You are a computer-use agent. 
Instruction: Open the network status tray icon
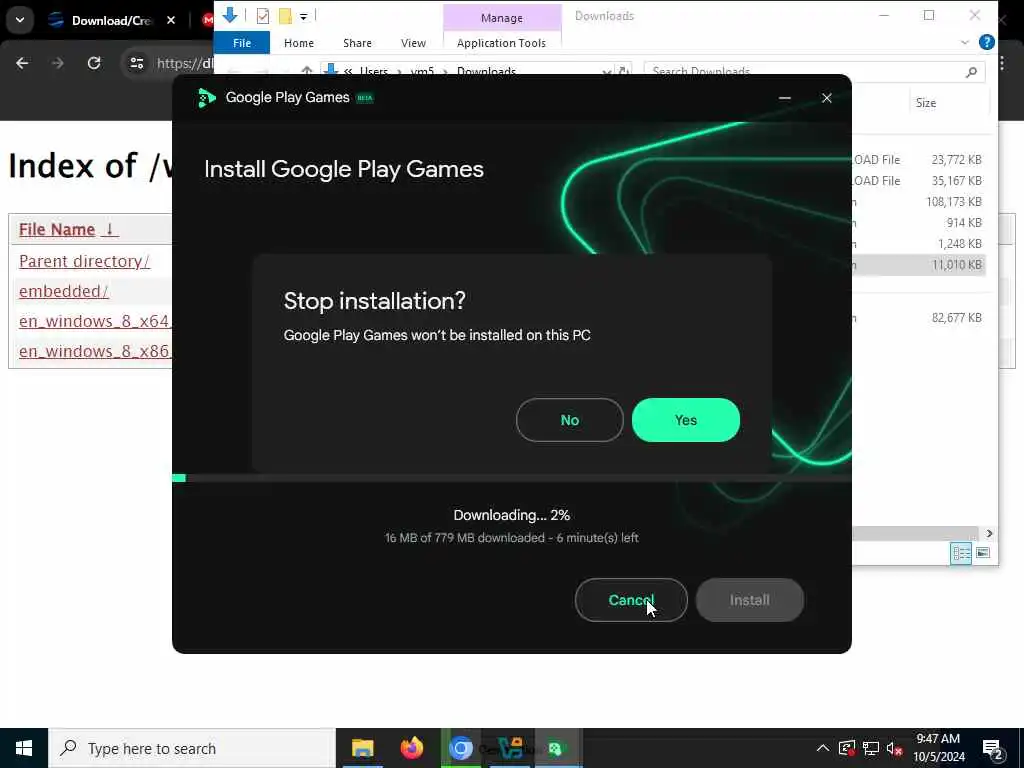pyautogui.click(x=871, y=748)
